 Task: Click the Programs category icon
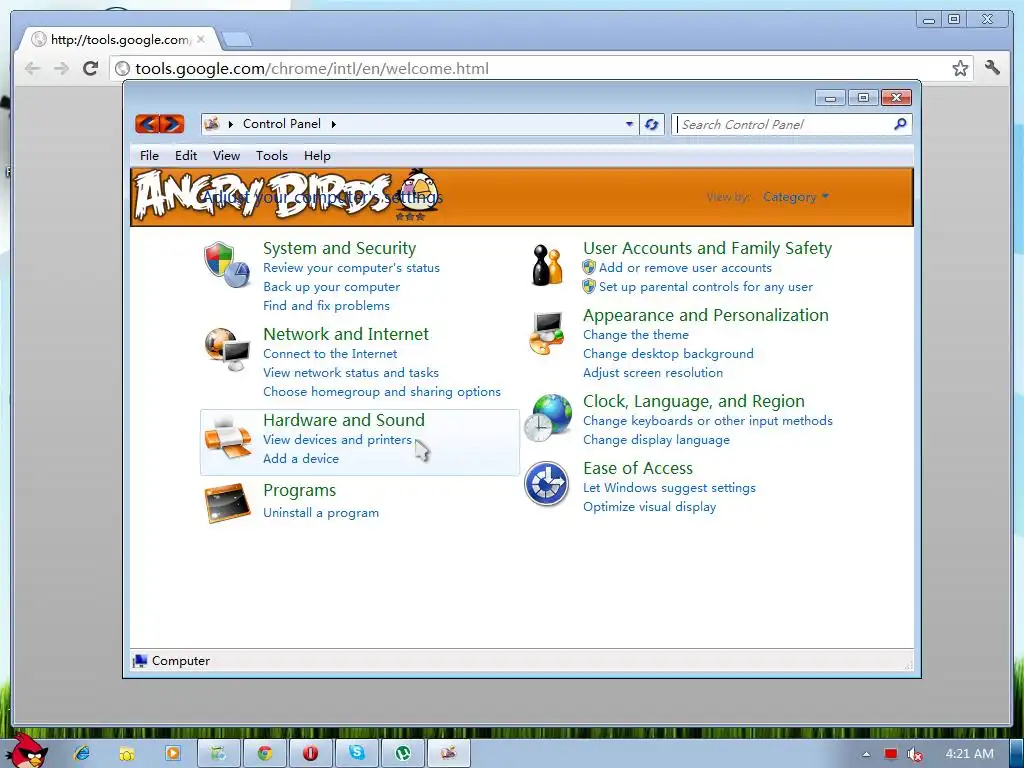pos(227,502)
